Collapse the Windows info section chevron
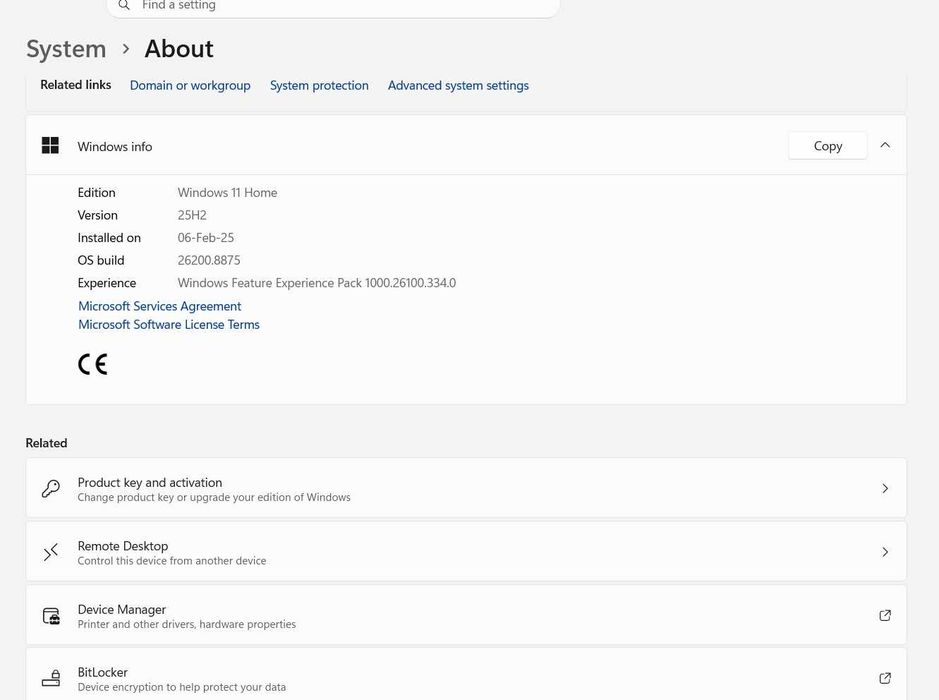 (885, 146)
